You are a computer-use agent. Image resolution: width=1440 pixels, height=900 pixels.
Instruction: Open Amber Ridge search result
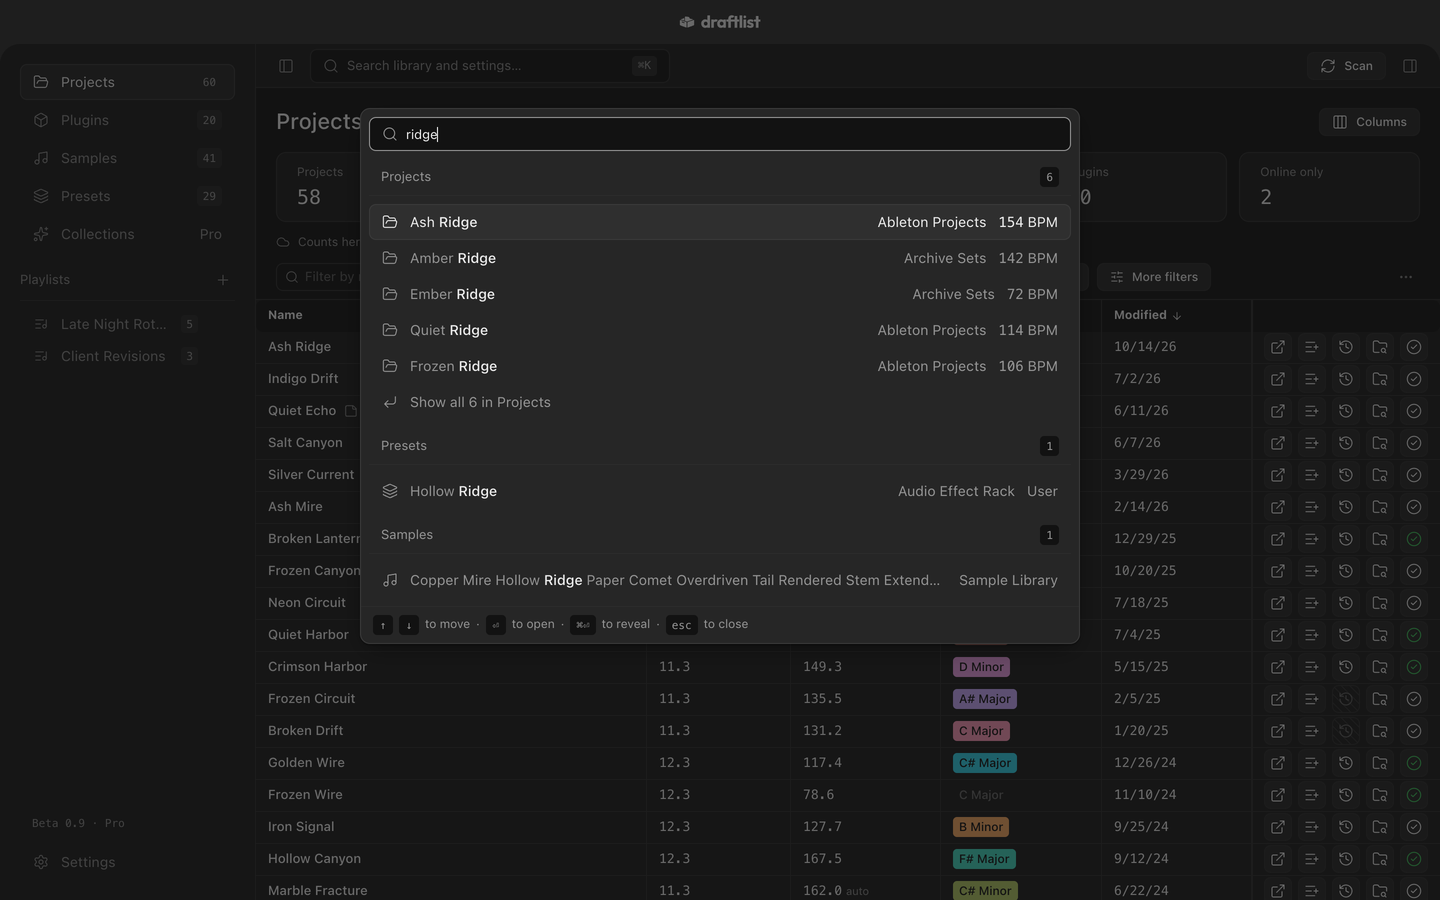point(719,258)
